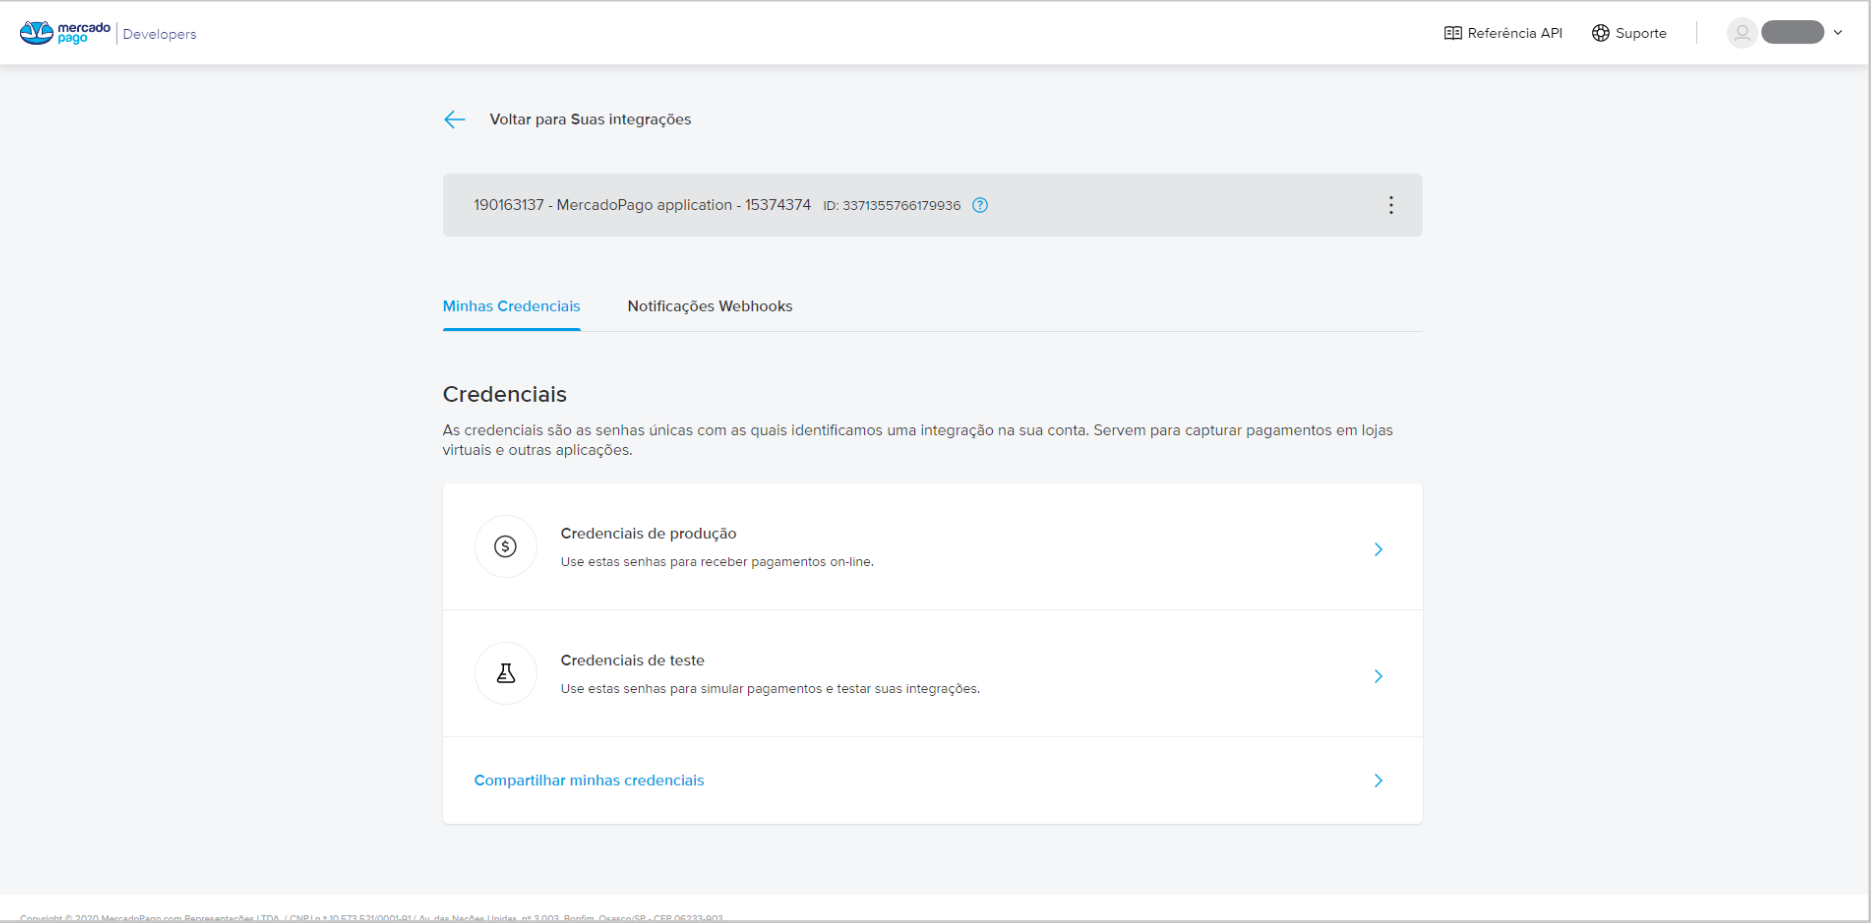Click chevron beside Compartilhar minhas credenciais

click(1378, 780)
